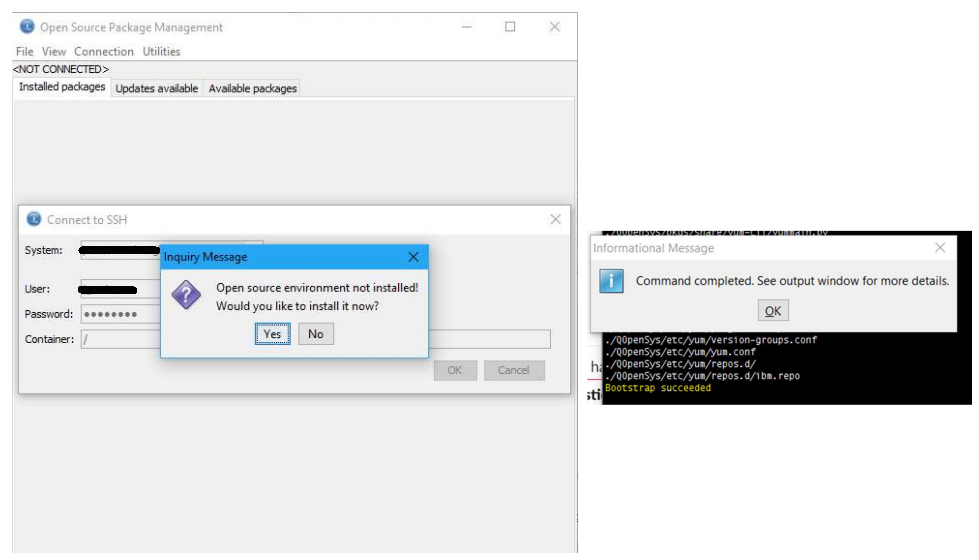Close the Connect to SSH dialog
The width and height of the screenshot is (979, 560).
click(x=555, y=219)
